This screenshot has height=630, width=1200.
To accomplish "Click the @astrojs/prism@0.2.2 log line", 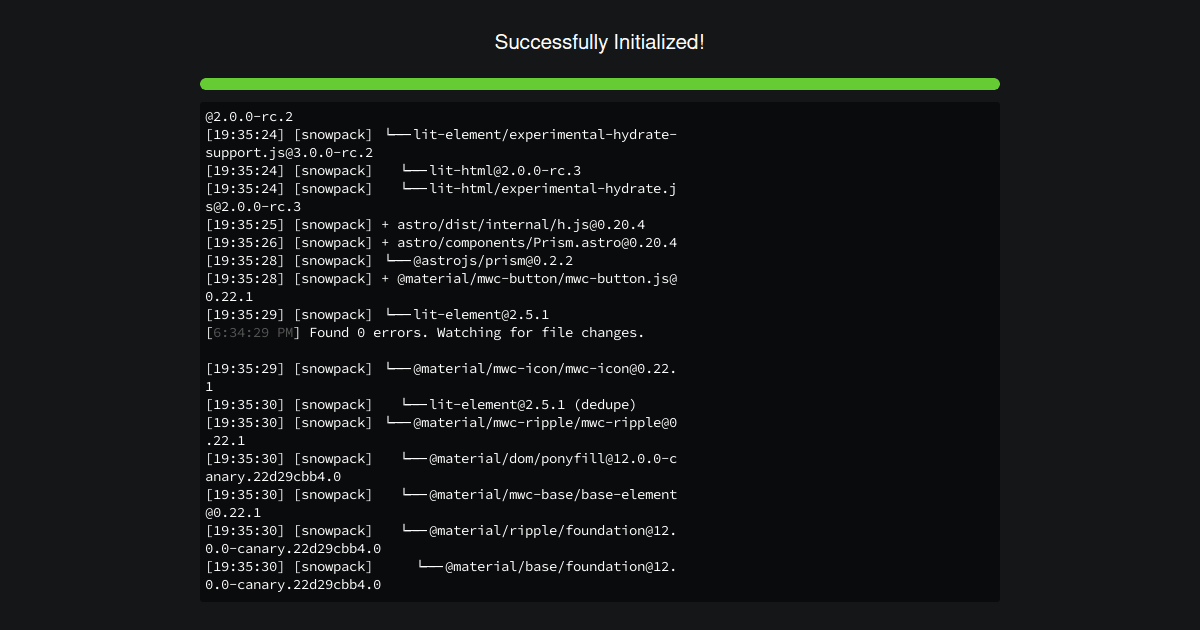I will [x=389, y=261].
